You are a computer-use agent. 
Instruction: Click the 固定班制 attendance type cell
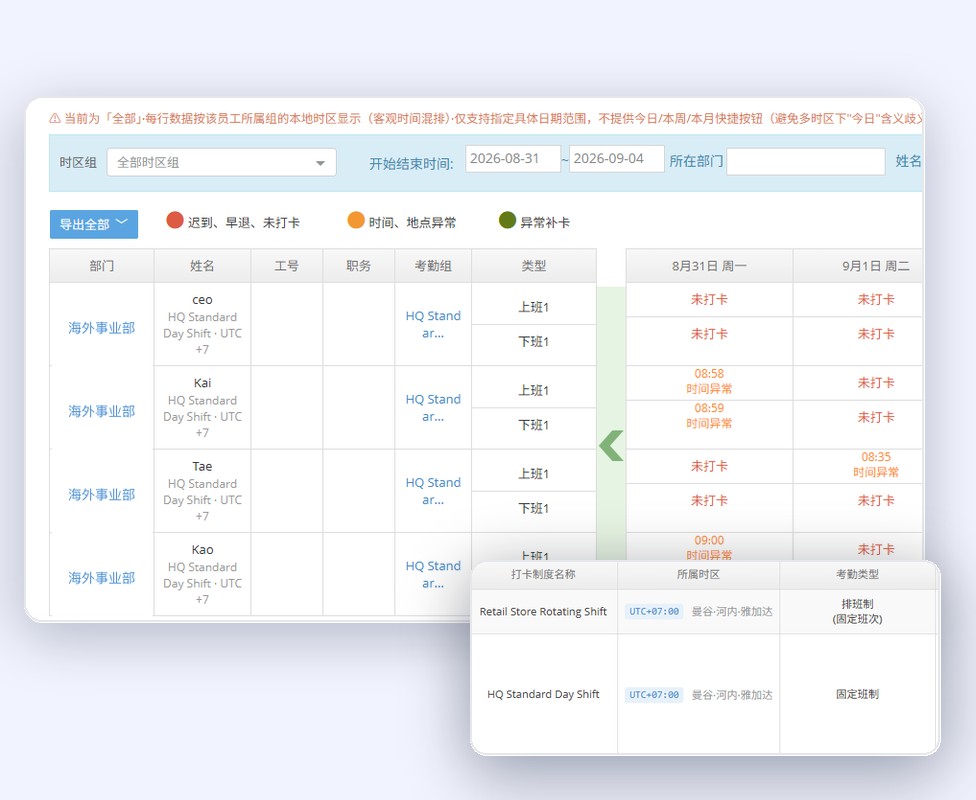point(857,694)
